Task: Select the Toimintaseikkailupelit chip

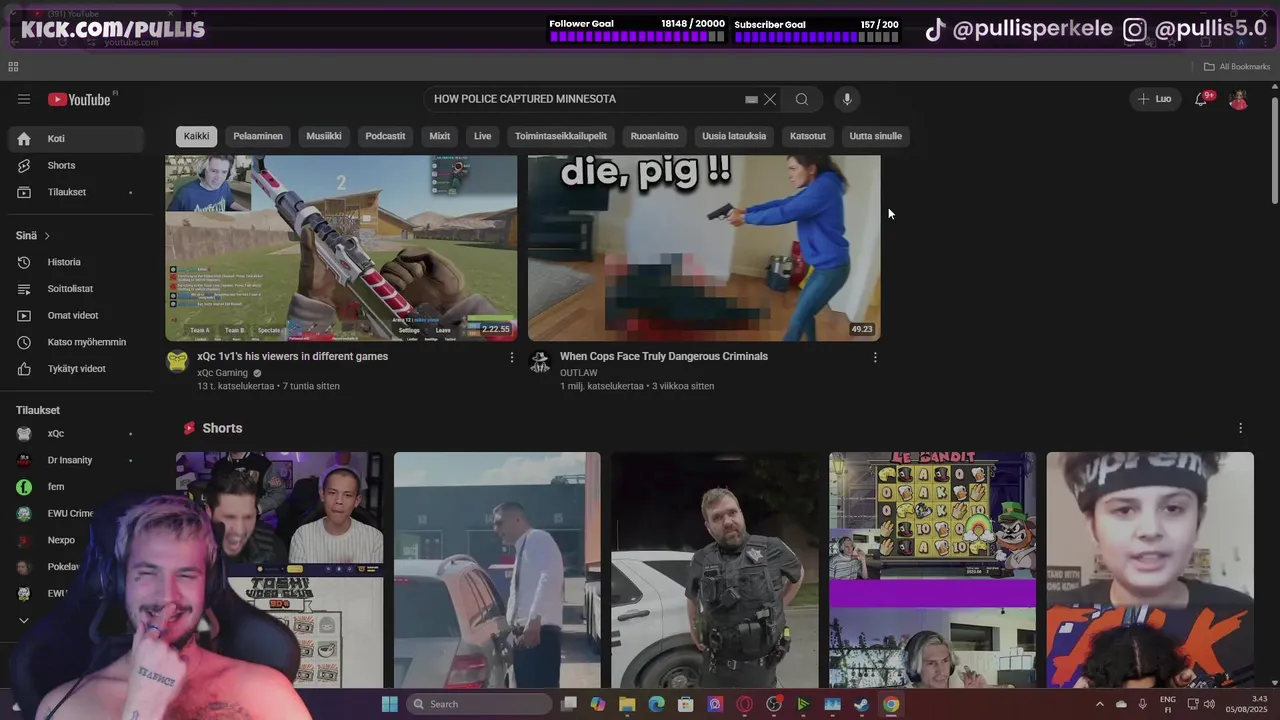Action: [x=561, y=136]
